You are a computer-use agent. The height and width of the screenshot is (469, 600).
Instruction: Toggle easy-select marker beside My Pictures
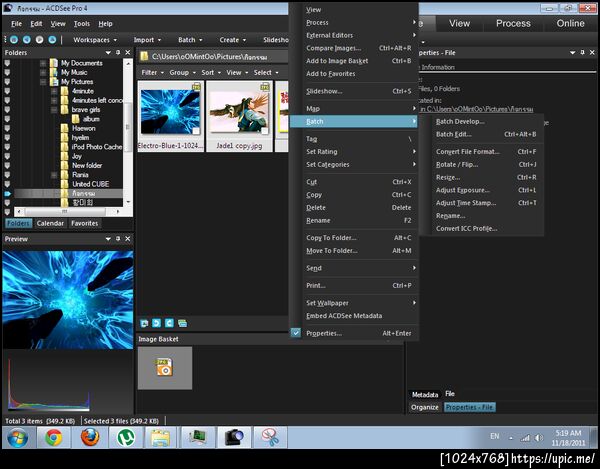[7, 82]
